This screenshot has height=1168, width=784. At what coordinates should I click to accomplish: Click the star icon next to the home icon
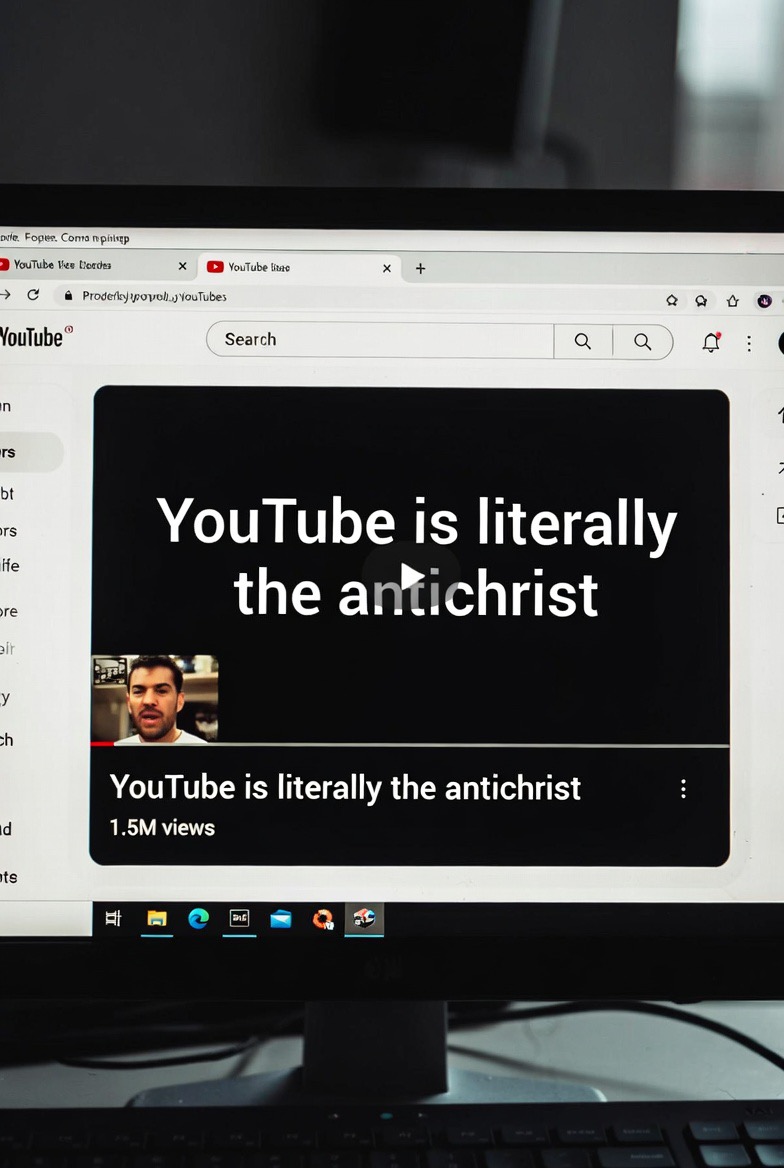point(701,300)
